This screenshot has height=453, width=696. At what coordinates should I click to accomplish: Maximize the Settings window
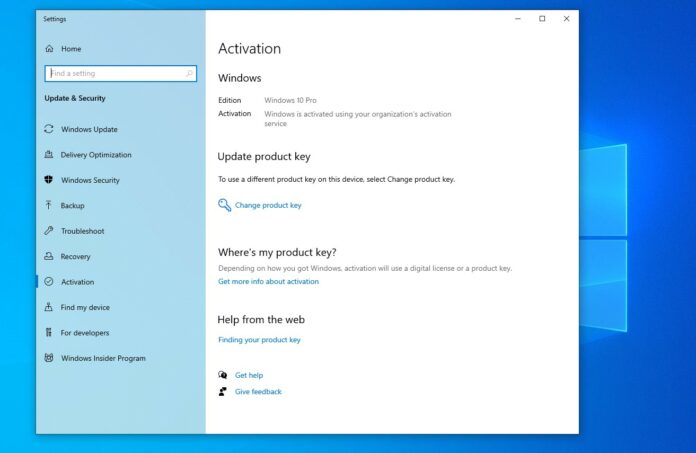tap(542, 19)
